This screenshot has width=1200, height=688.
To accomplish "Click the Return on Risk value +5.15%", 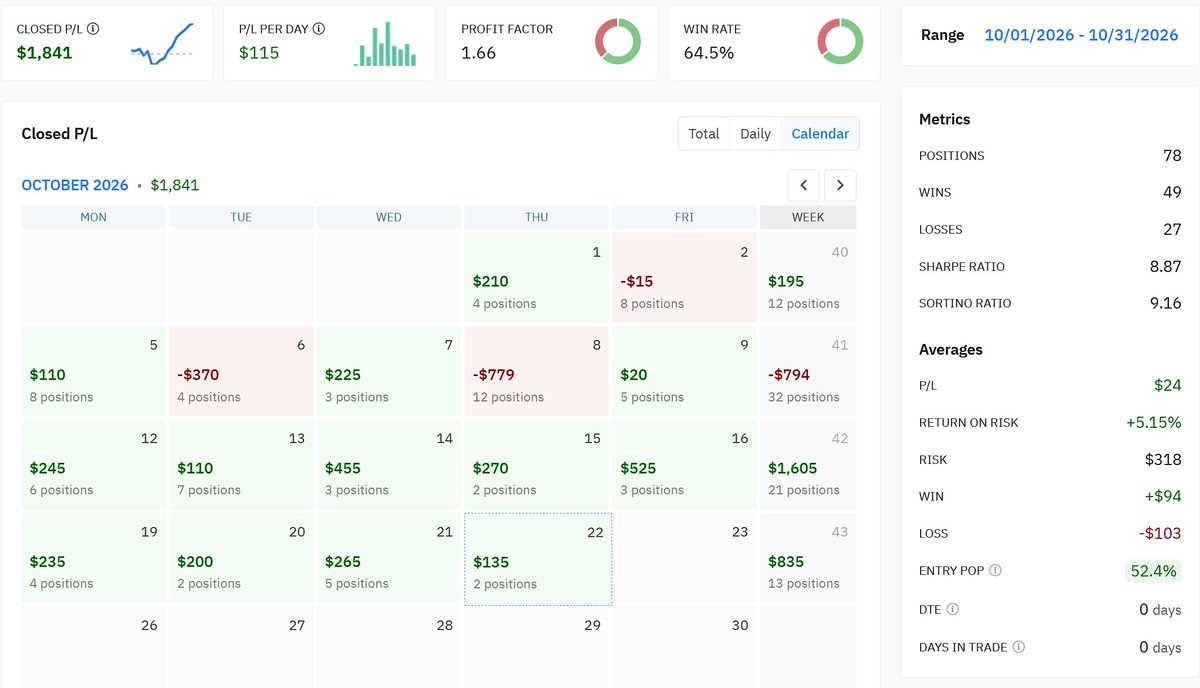I will (x=1154, y=422).
